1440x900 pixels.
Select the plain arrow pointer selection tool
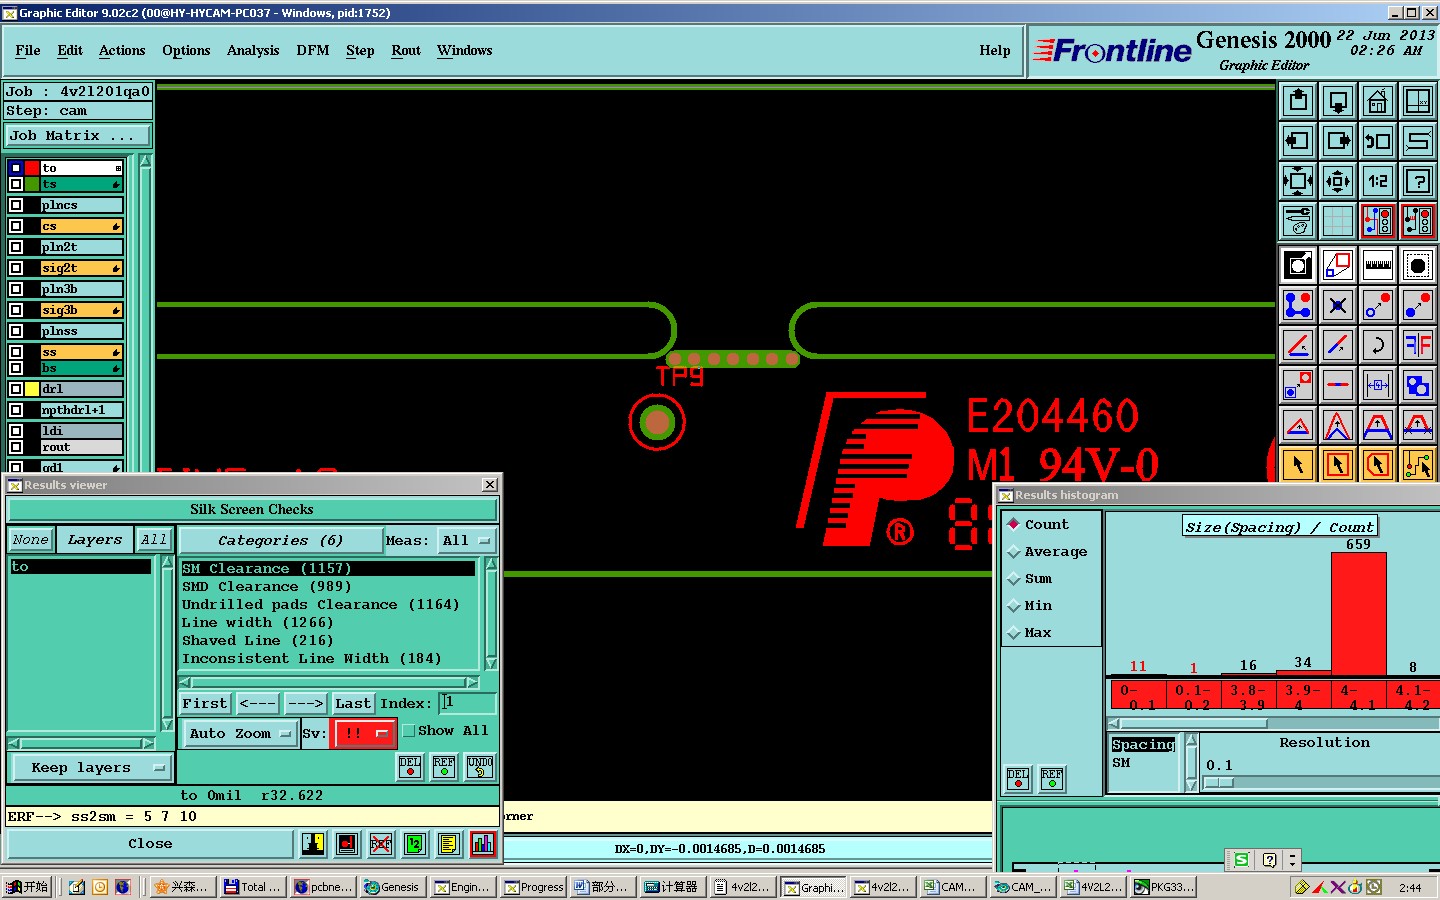pos(1298,465)
